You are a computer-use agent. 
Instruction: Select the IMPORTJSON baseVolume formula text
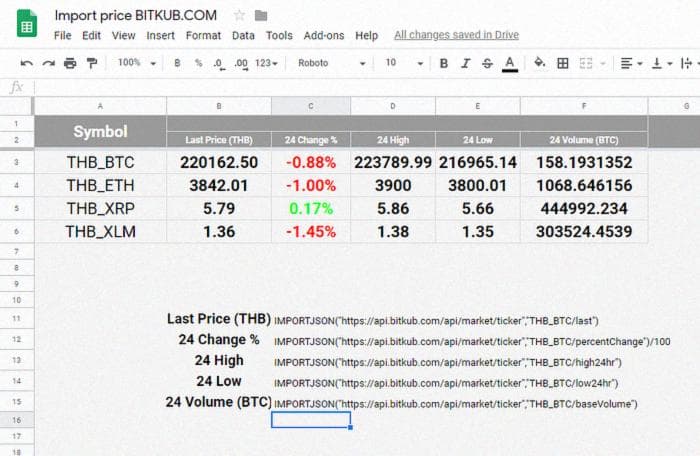pyautogui.click(x=455, y=404)
